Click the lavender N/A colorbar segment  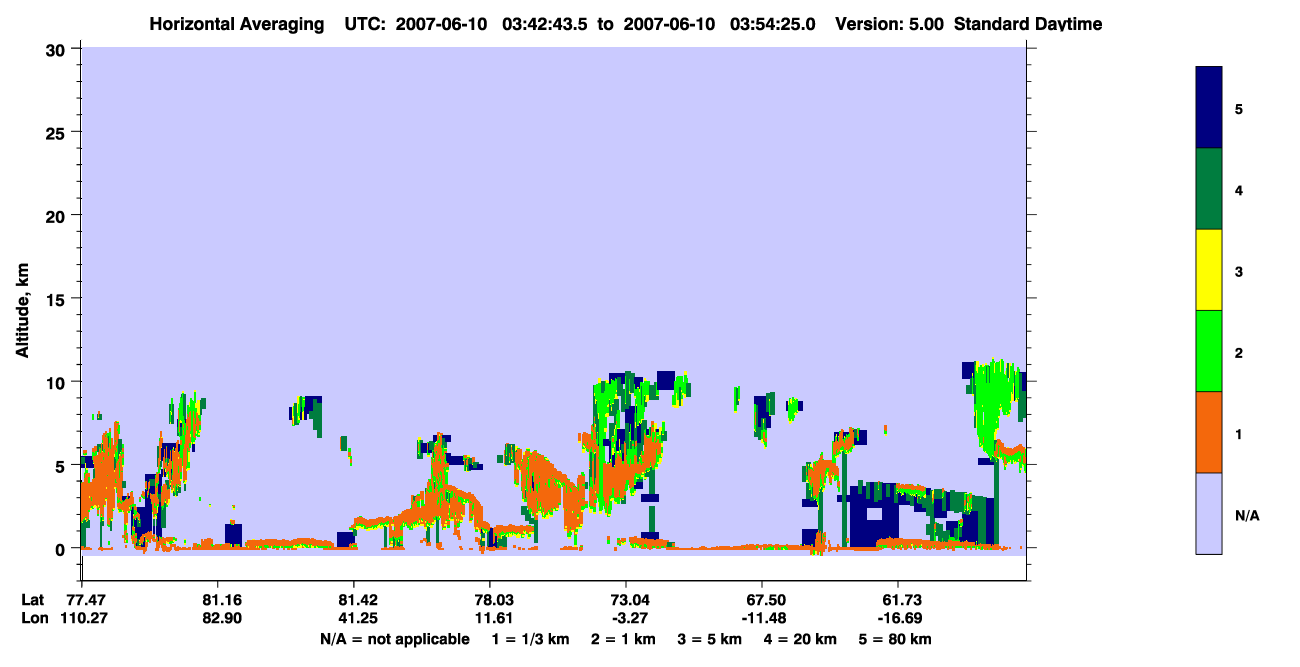[1209, 513]
